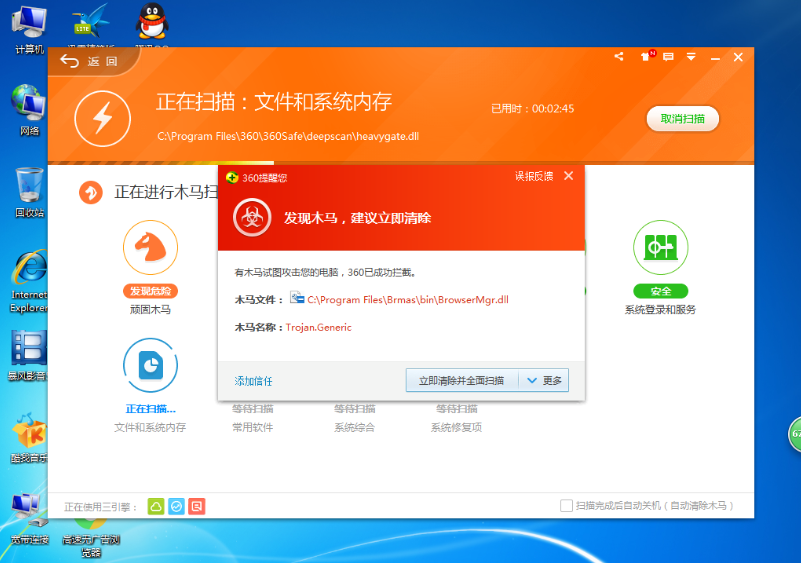Click the 误报反馈 false positive link
Viewport: 801px width, 563px height.
point(534,176)
